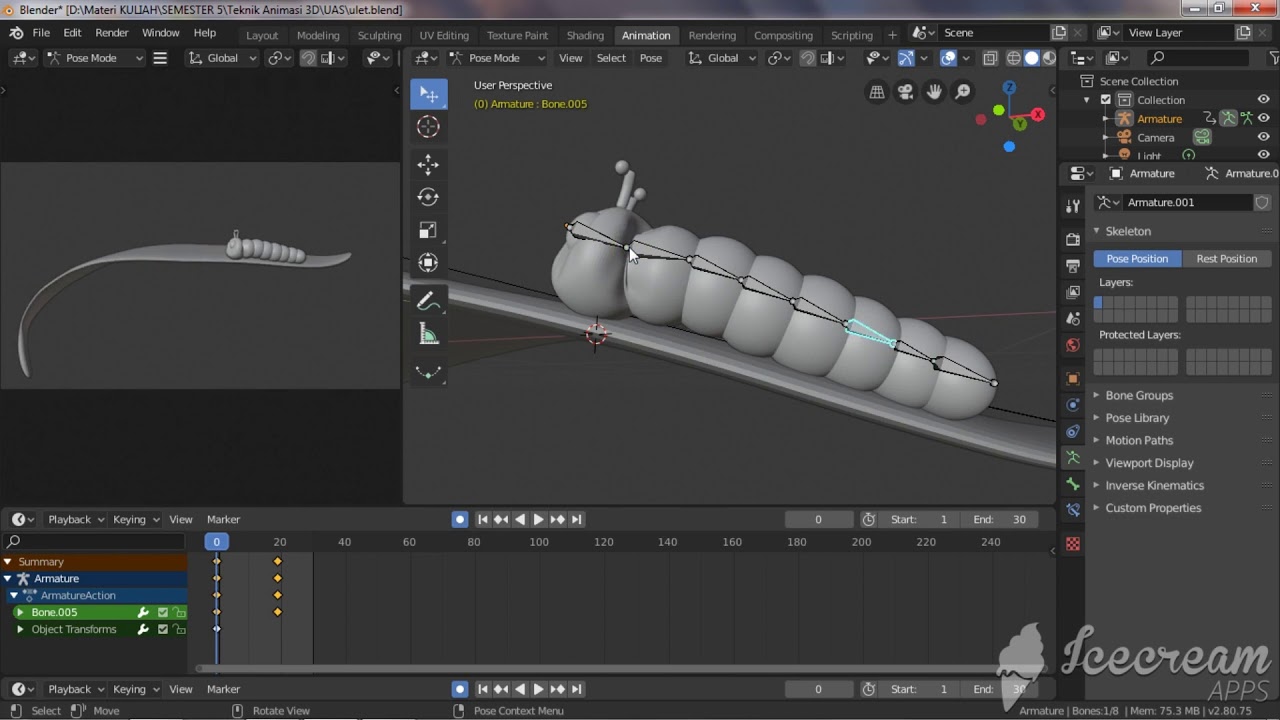The image size is (1280, 720).
Task: Toggle the use preview range clock icon
Action: (x=868, y=519)
